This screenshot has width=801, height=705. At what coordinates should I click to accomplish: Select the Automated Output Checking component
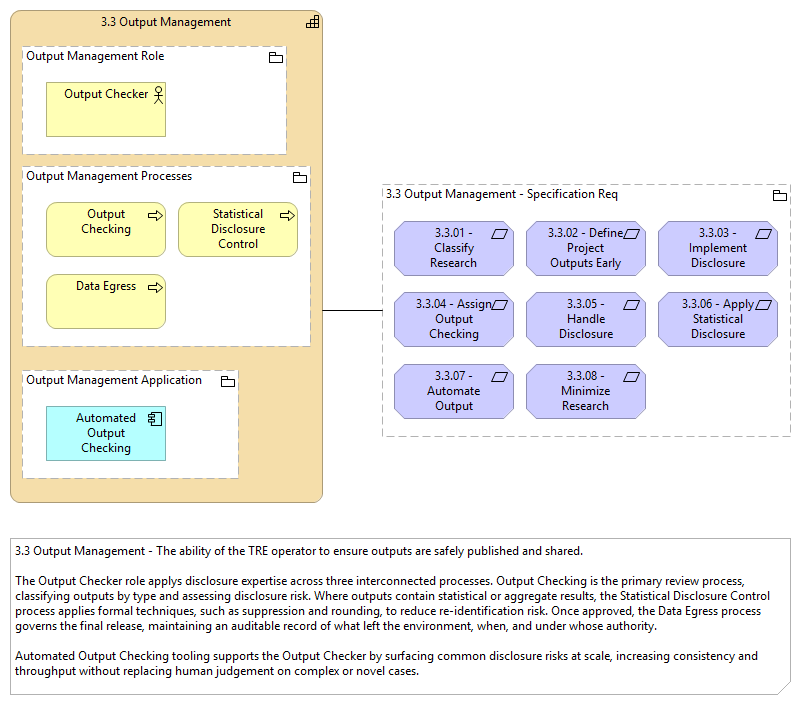[x=106, y=433]
